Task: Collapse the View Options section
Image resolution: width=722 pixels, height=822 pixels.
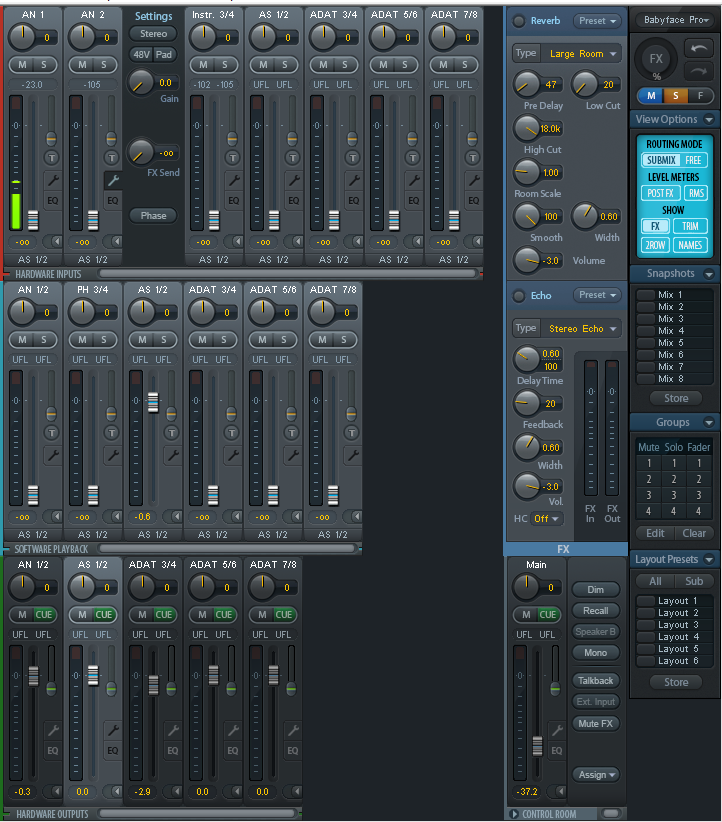Action: [x=709, y=120]
